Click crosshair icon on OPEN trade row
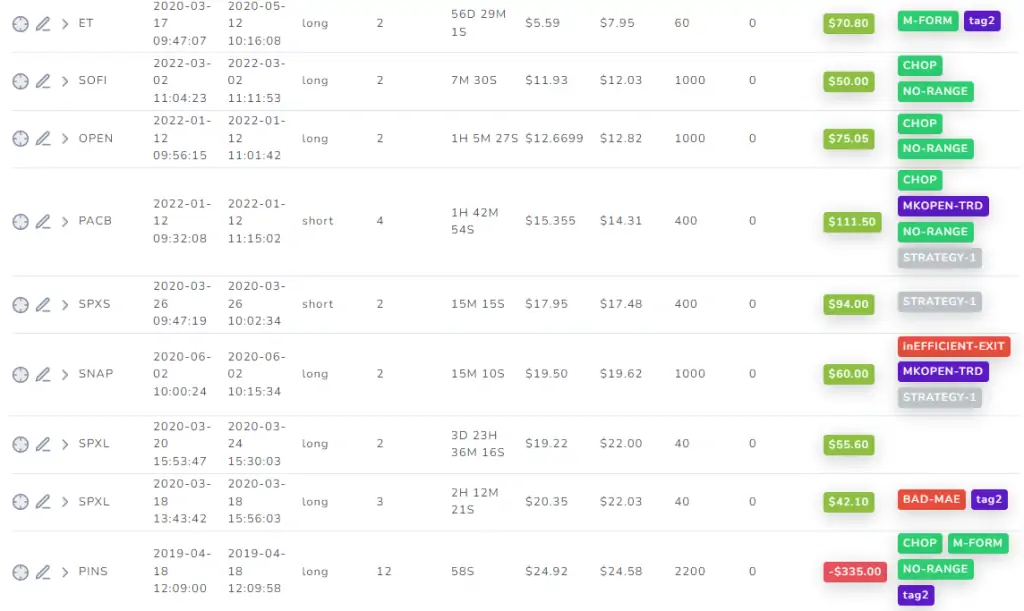The width and height of the screenshot is (1024, 611). pos(20,138)
